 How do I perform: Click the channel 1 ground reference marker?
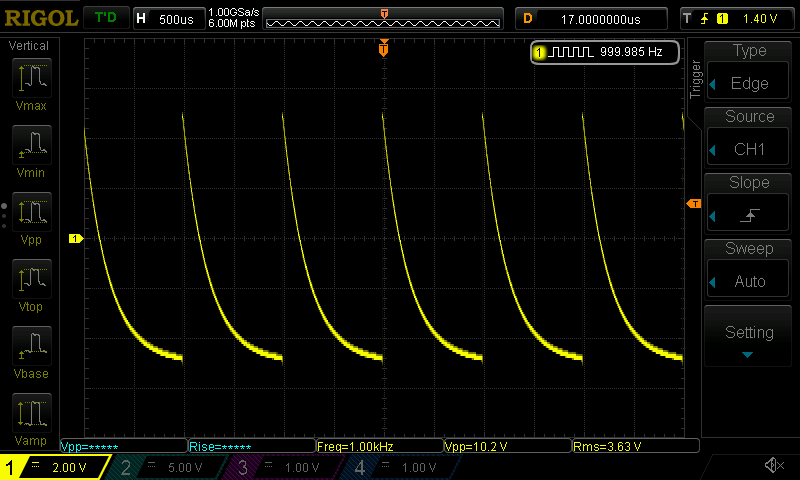point(76,238)
